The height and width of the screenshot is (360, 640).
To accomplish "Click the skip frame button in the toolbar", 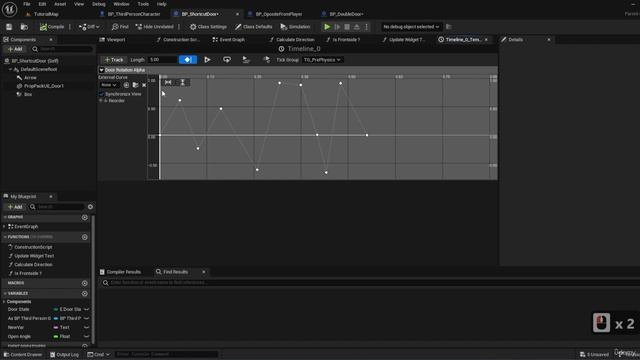I will pyautogui.click(x=337, y=27).
